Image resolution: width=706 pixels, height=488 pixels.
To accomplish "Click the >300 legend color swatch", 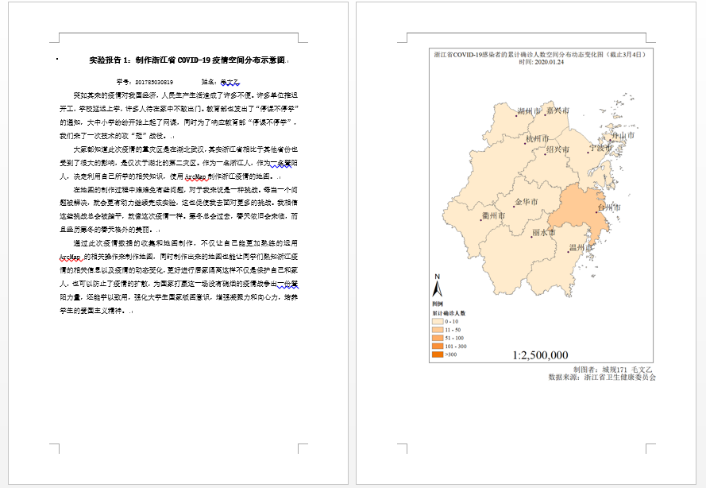I will 439,355.
